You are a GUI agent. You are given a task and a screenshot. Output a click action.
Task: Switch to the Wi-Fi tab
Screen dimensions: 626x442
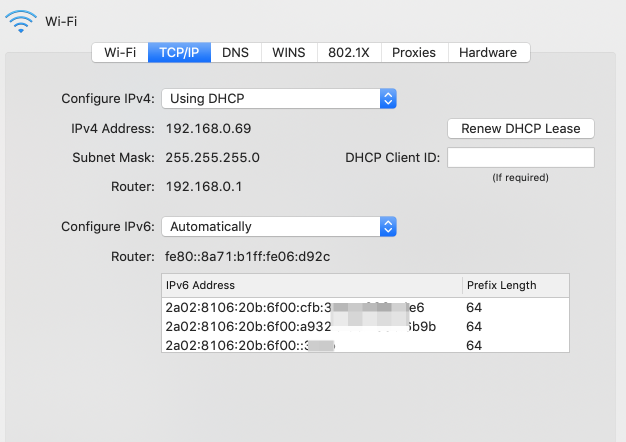point(120,52)
